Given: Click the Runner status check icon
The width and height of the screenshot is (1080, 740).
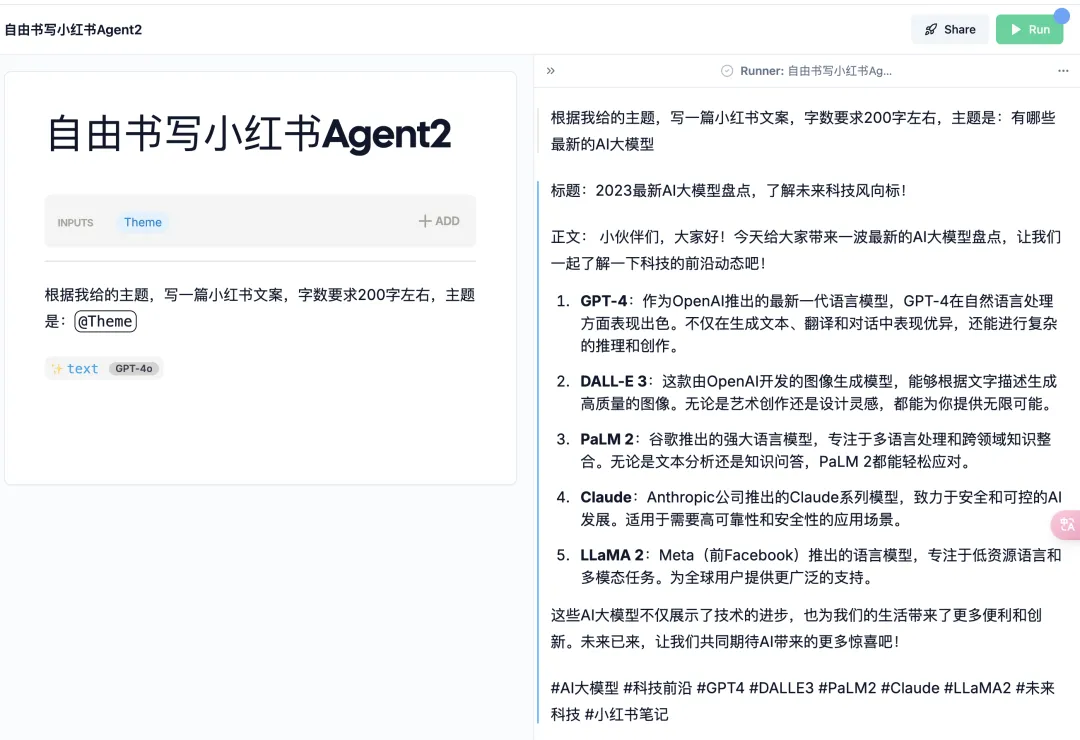Looking at the screenshot, I should coord(727,70).
